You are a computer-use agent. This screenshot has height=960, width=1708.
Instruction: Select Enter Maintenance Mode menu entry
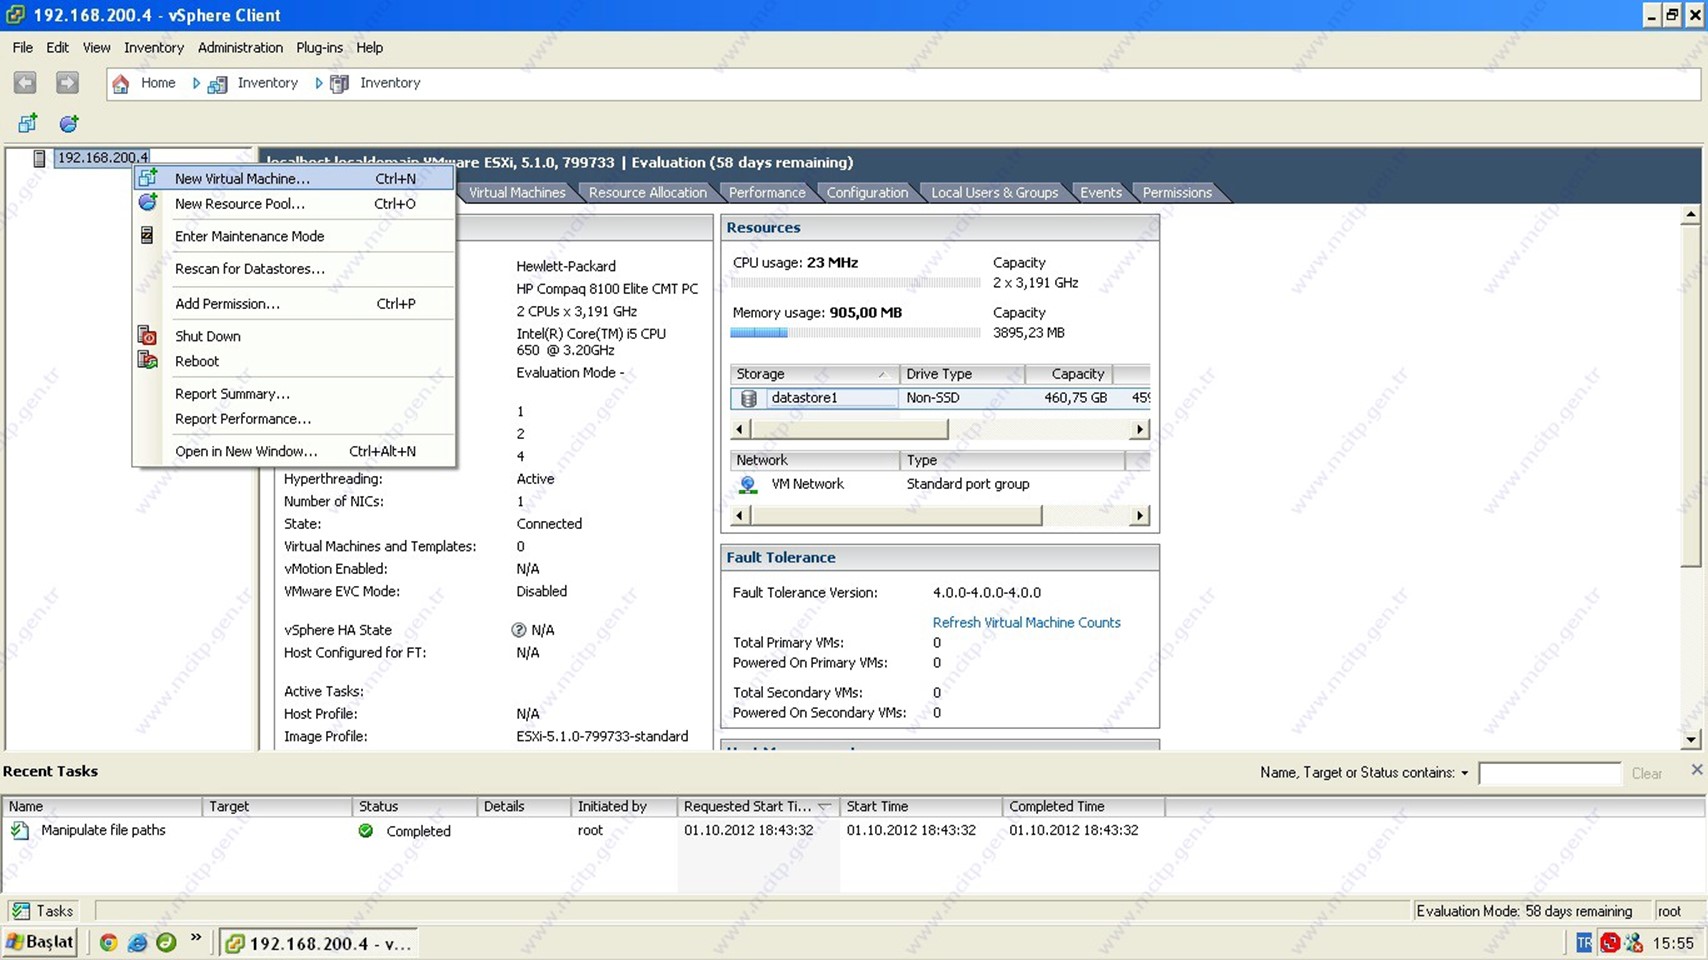(x=294, y=236)
